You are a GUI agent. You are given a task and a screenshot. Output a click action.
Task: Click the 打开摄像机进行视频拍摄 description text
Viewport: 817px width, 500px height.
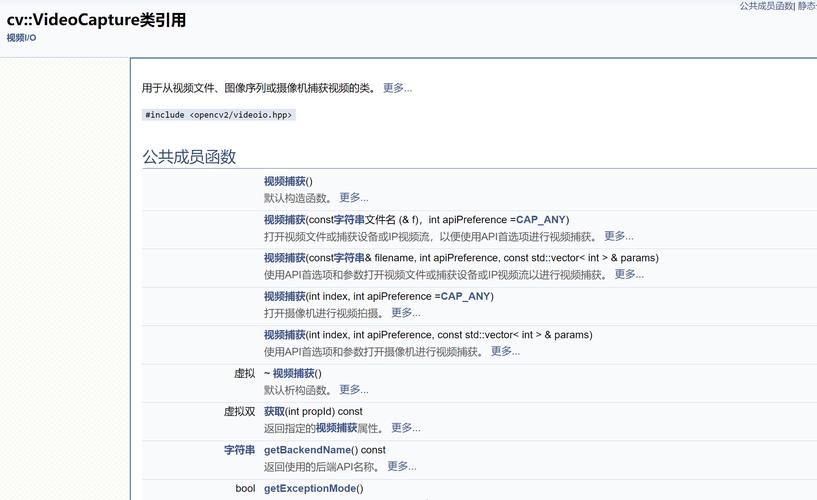(324, 313)
